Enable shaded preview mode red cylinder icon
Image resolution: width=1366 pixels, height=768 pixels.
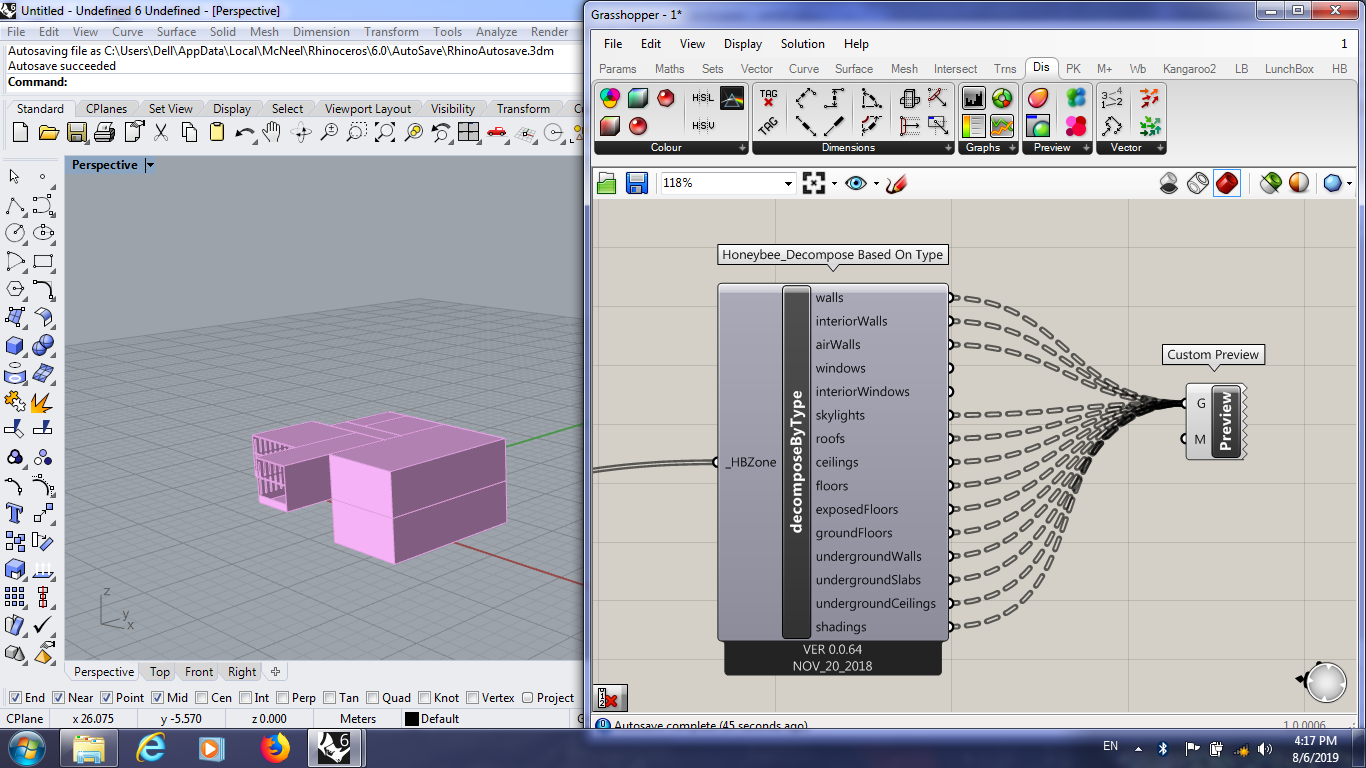tap(1227, 183)
